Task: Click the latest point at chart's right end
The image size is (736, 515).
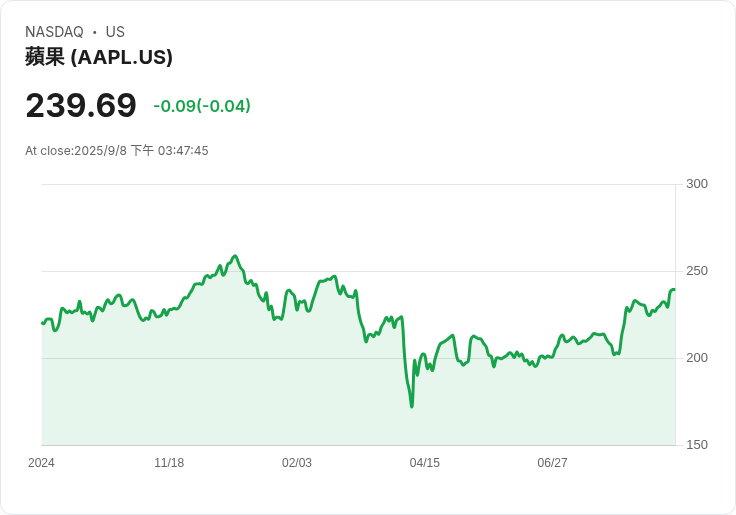Action: [x=674, y=290]
